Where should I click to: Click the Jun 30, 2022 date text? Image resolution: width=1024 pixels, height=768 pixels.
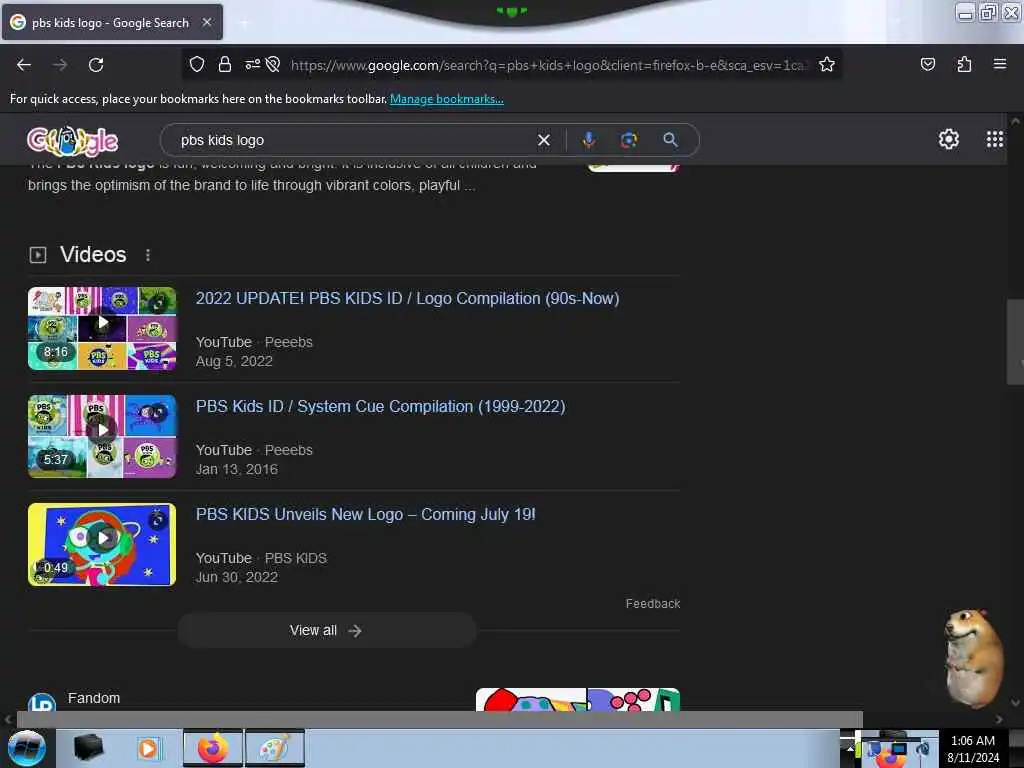[237, 577]
